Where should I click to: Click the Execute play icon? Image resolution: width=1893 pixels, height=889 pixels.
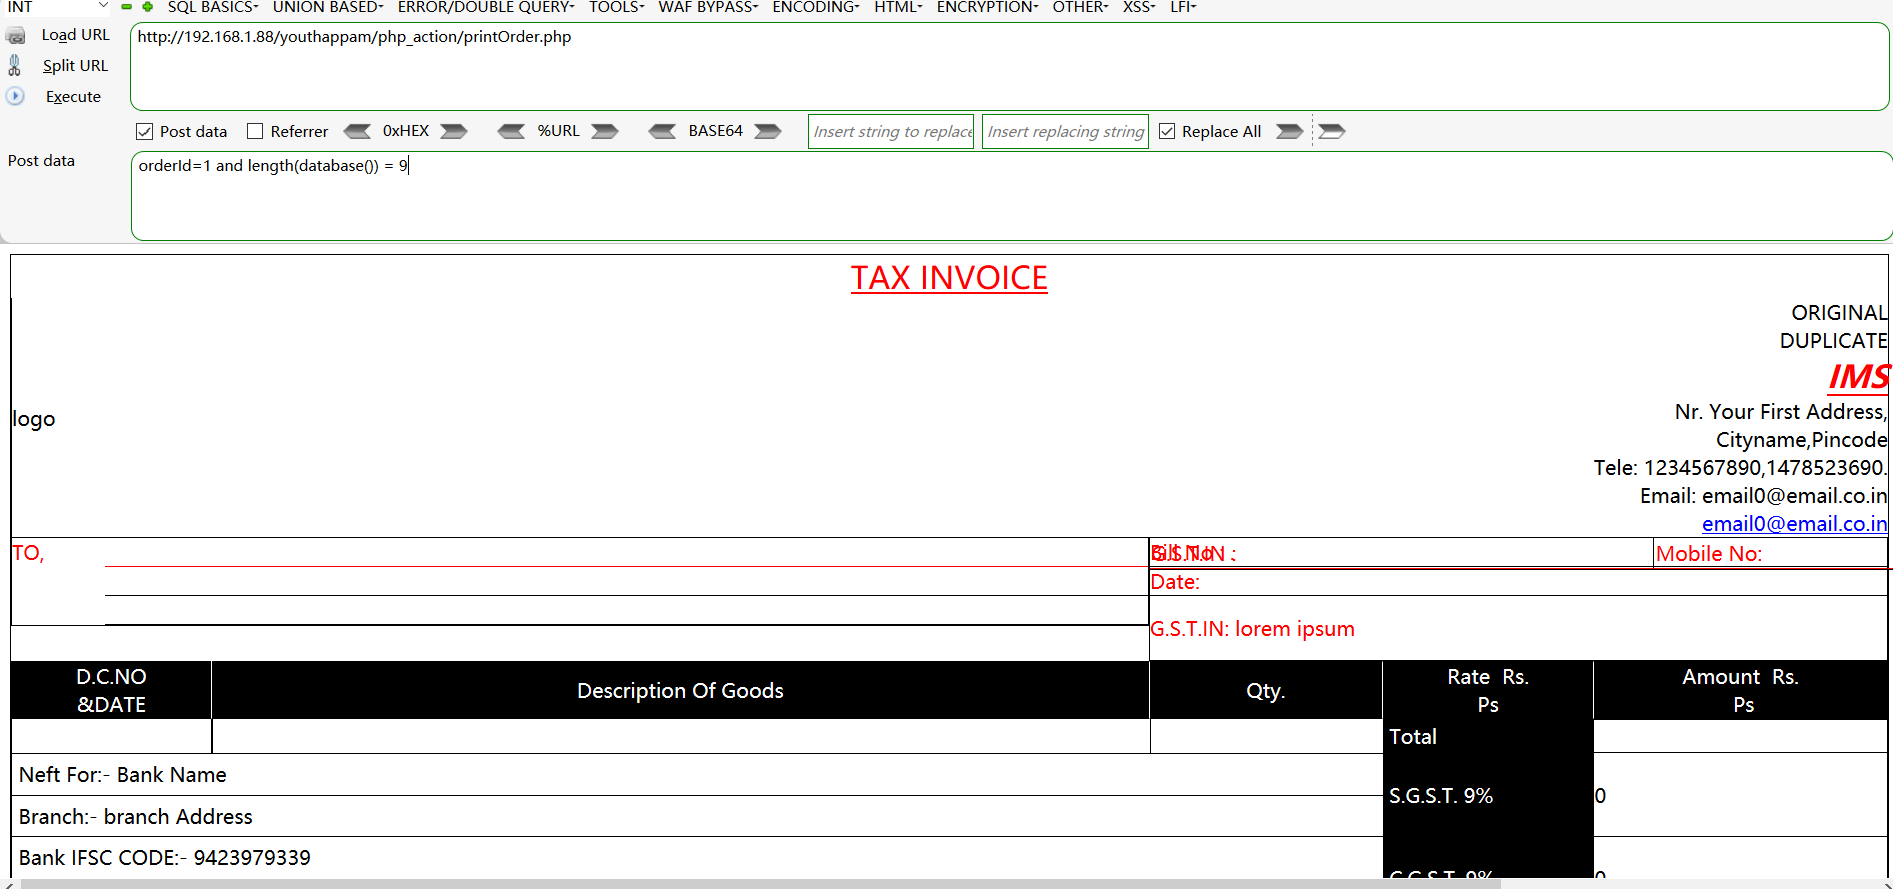15,96
